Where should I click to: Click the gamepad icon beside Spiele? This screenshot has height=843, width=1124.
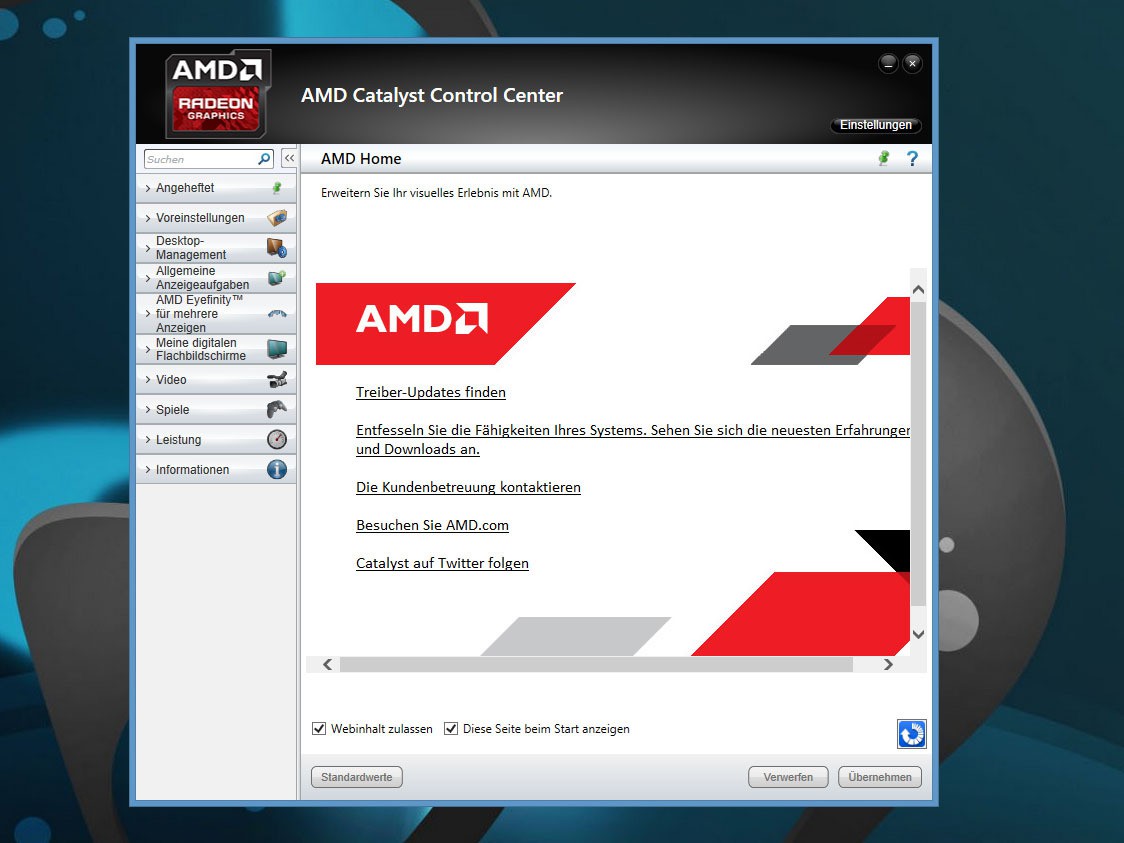coord(277,410)
